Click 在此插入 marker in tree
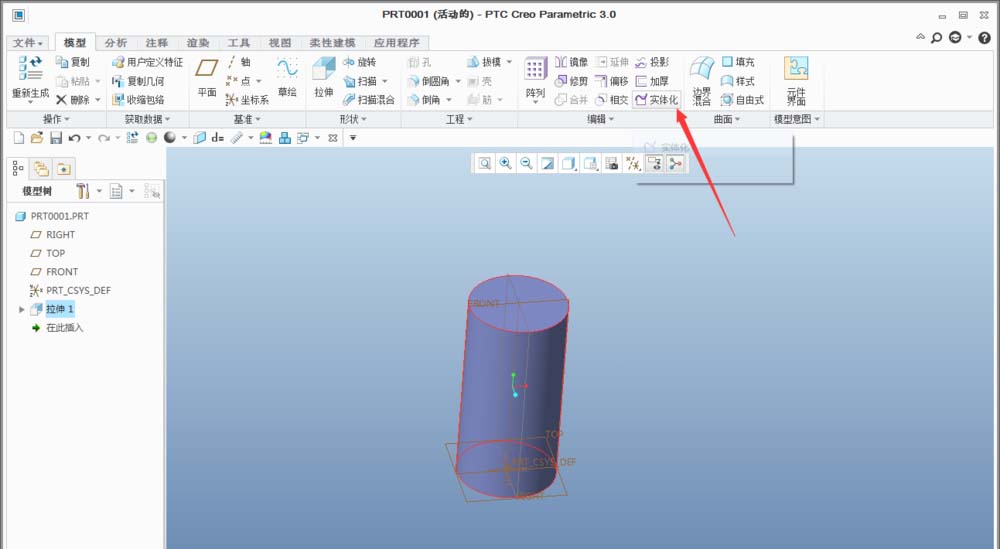Image resolution: width=1000 pixels, height=549 pixels. (57, 328)
